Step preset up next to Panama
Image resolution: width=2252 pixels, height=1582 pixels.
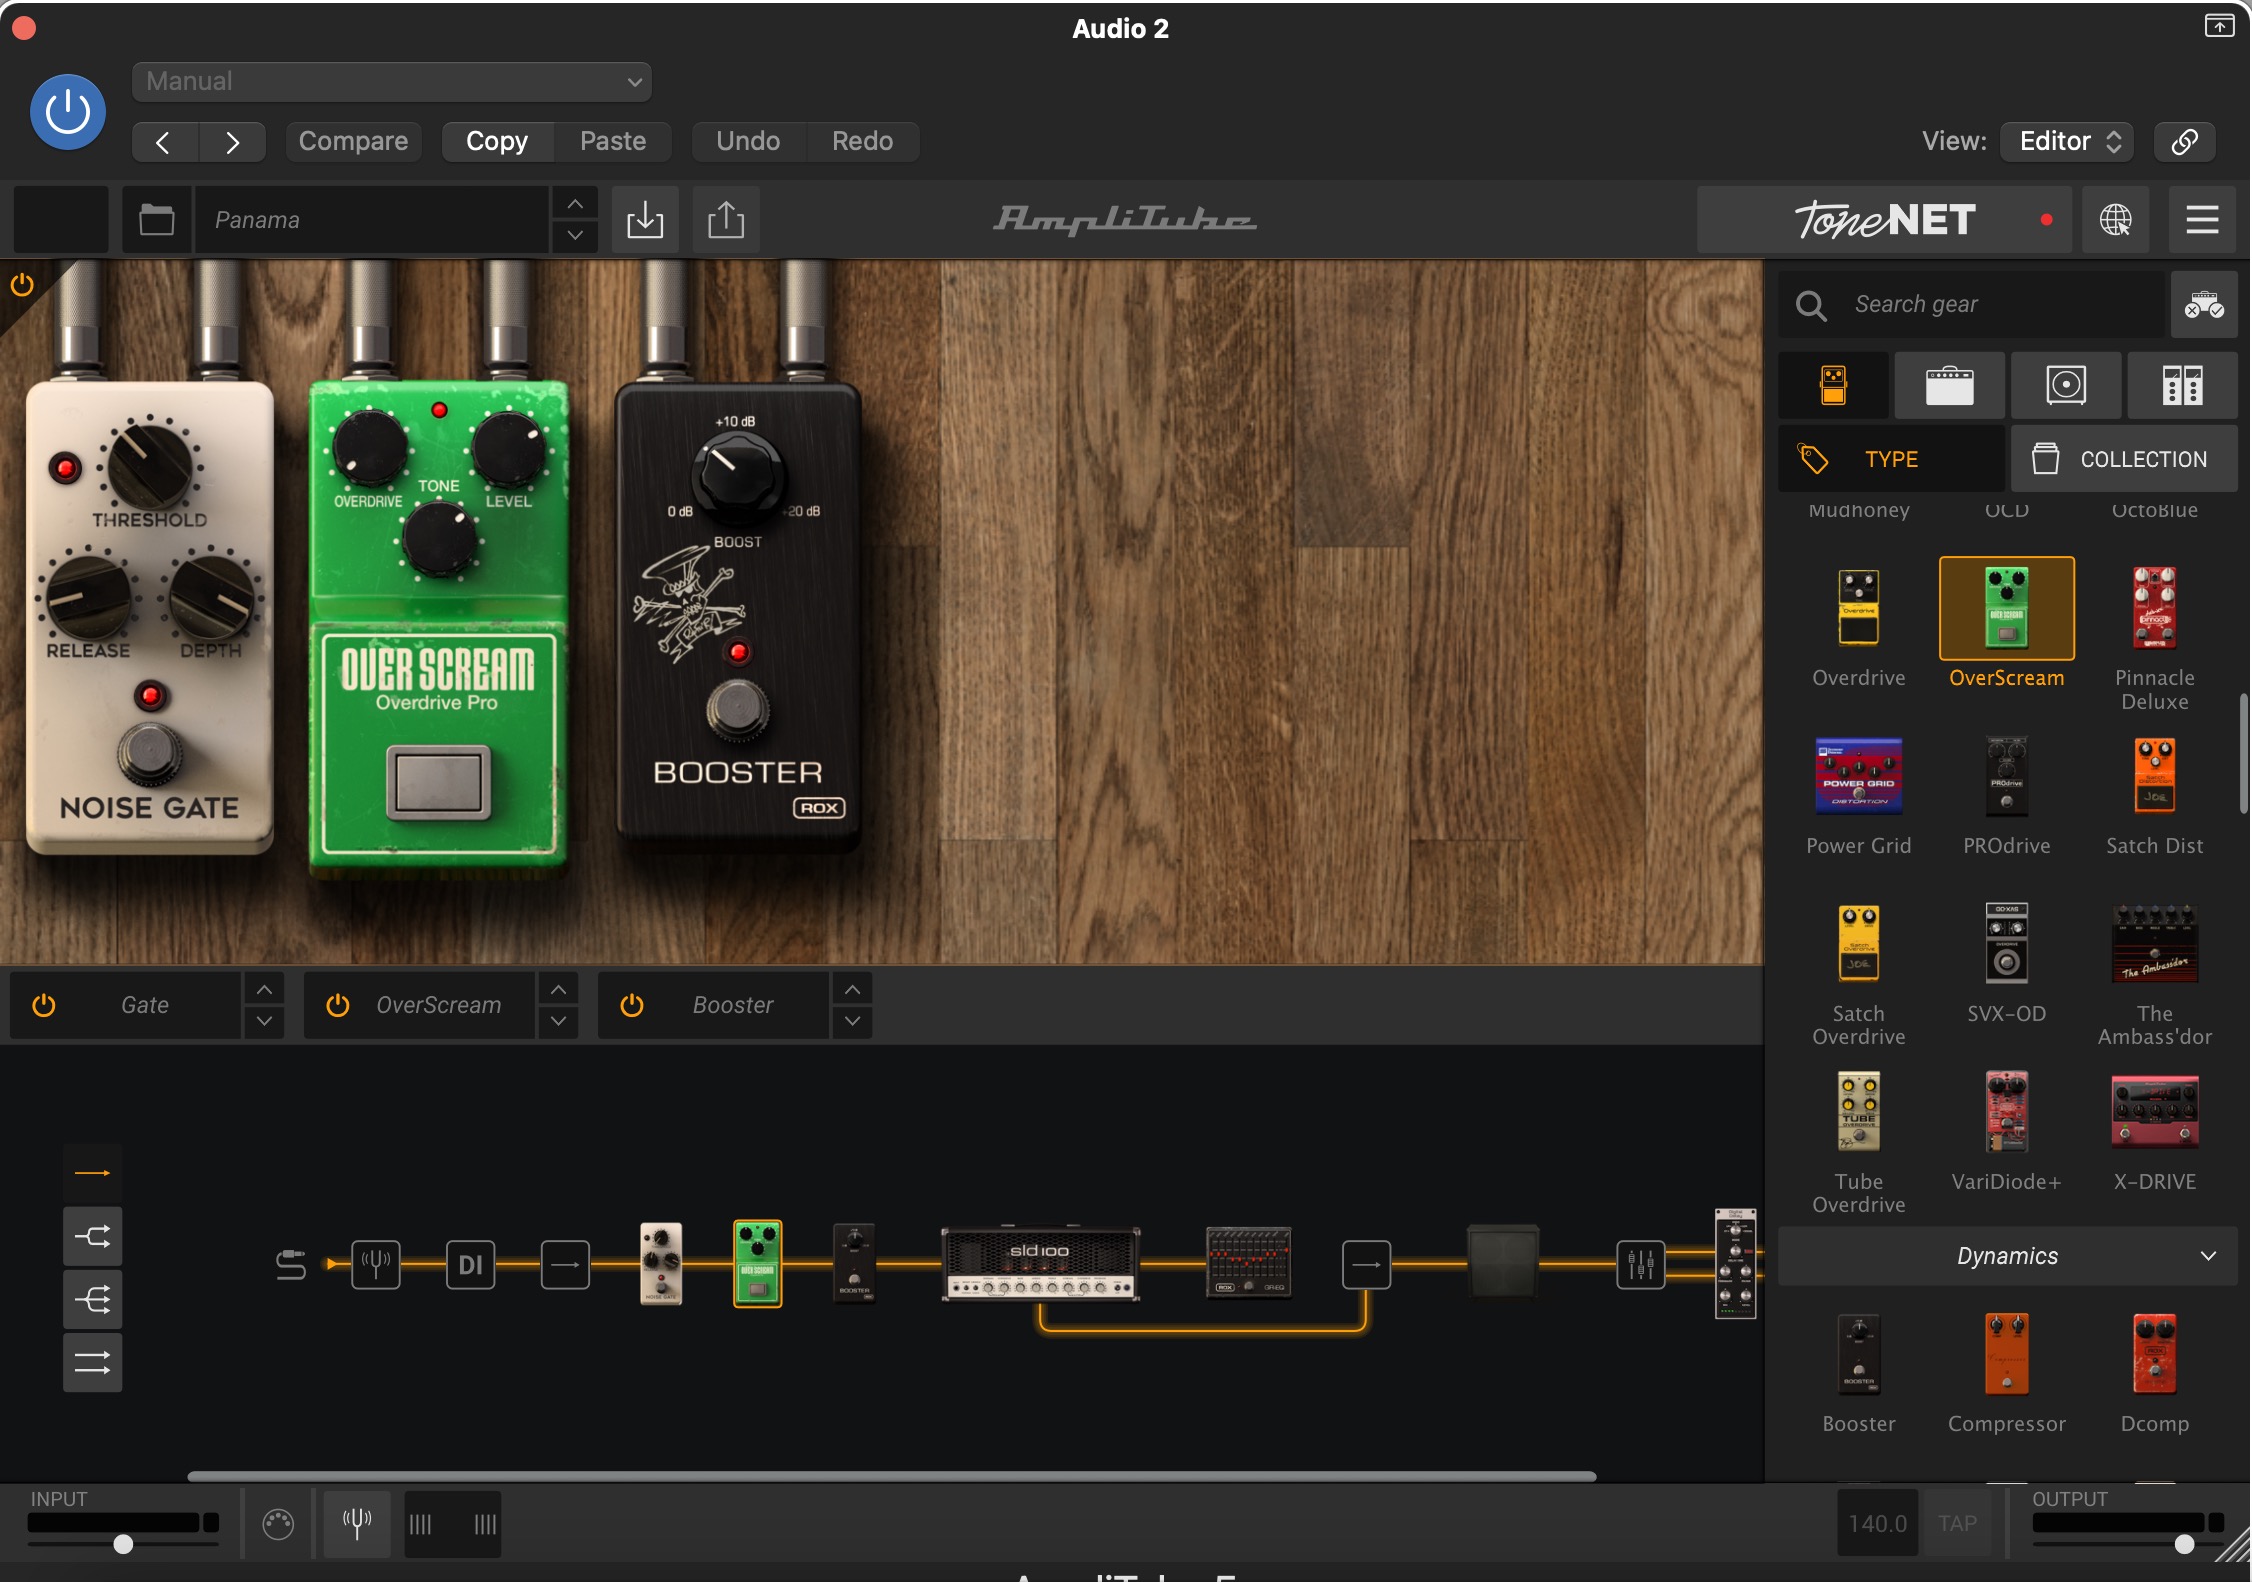[x=575, y=204]
